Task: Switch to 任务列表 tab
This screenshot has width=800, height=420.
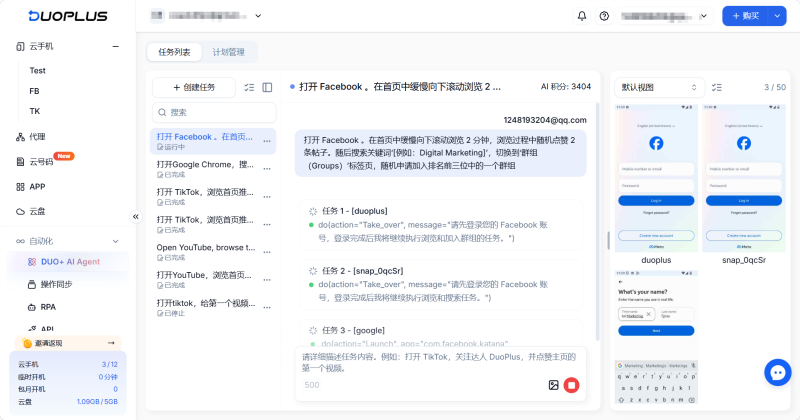Action: [x=174, y=52]
